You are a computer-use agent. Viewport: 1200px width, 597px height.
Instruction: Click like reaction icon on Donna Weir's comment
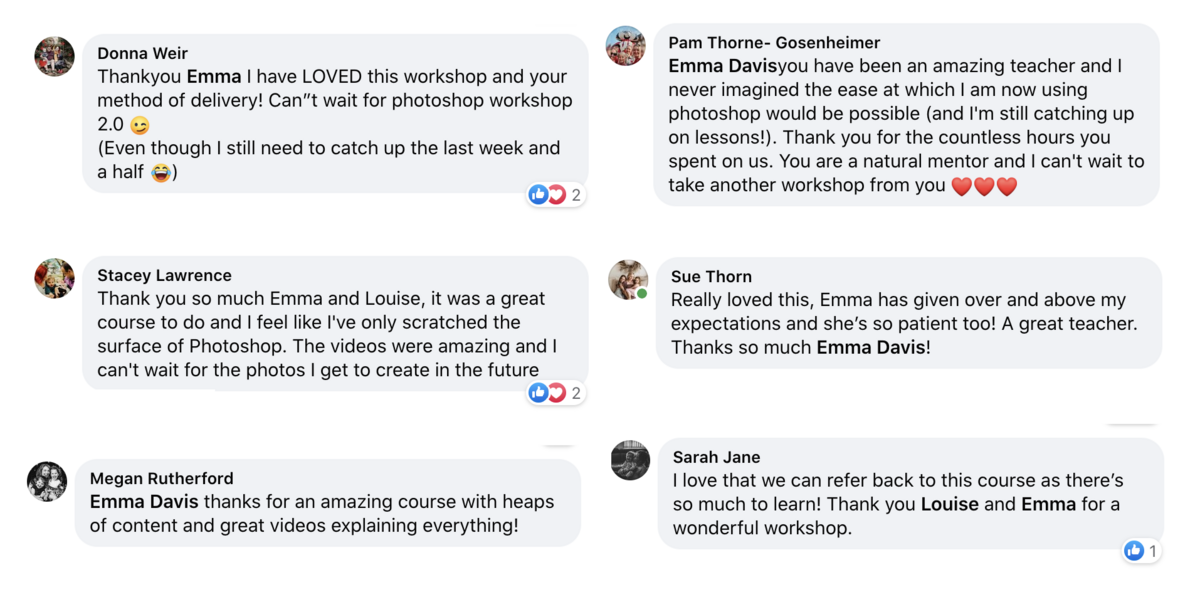point(539,195)
